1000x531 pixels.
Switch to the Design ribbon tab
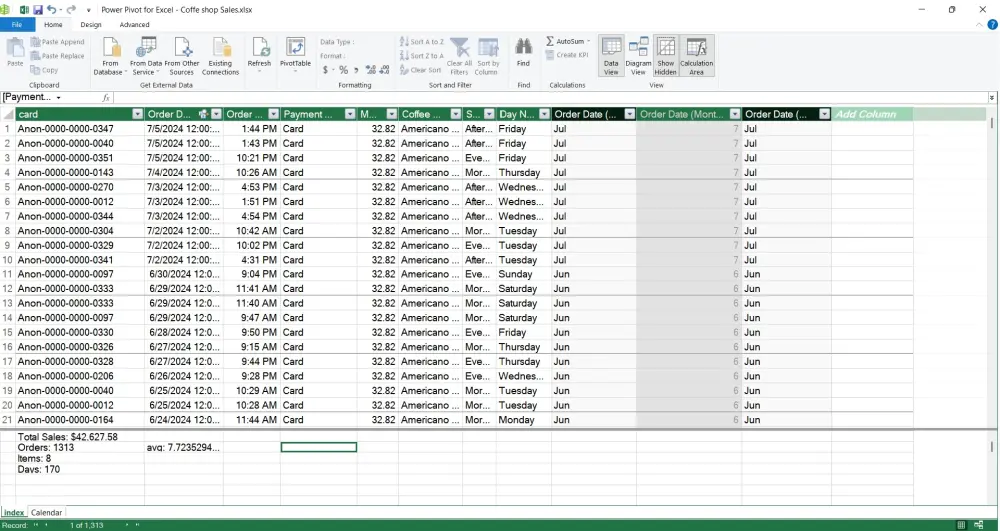click(91, 25)
